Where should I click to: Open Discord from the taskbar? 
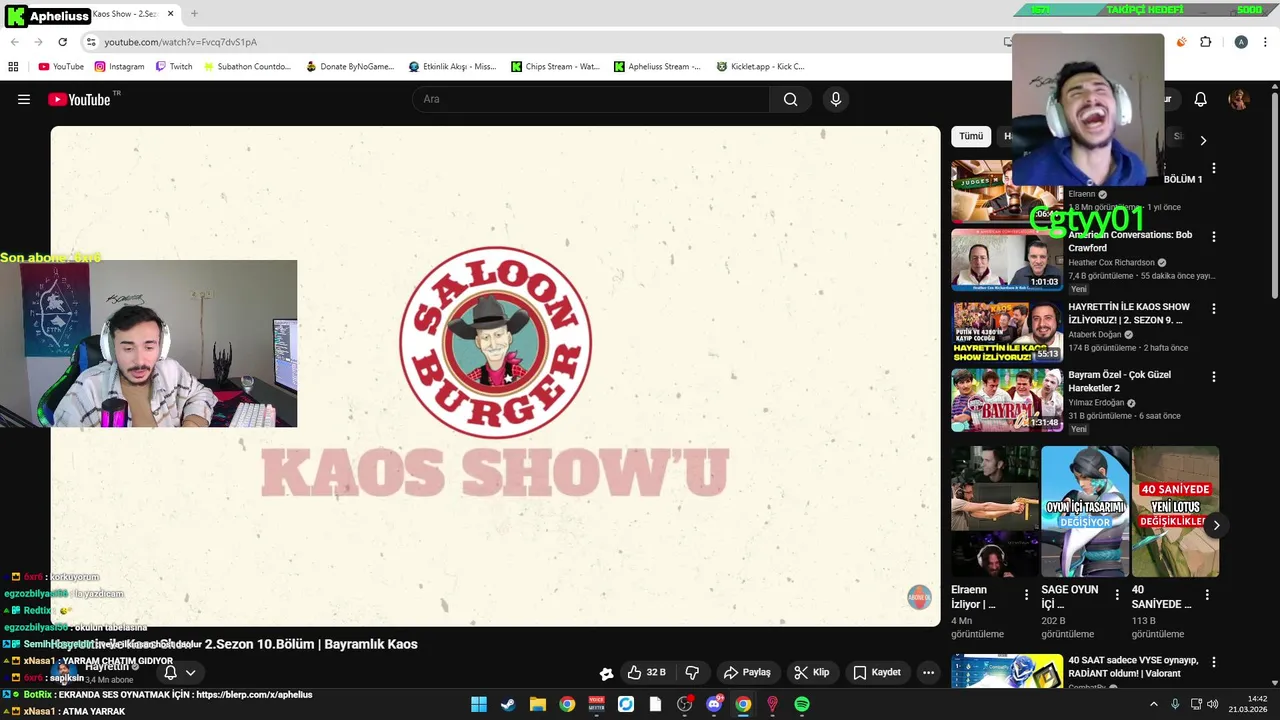tap(714, 704)
